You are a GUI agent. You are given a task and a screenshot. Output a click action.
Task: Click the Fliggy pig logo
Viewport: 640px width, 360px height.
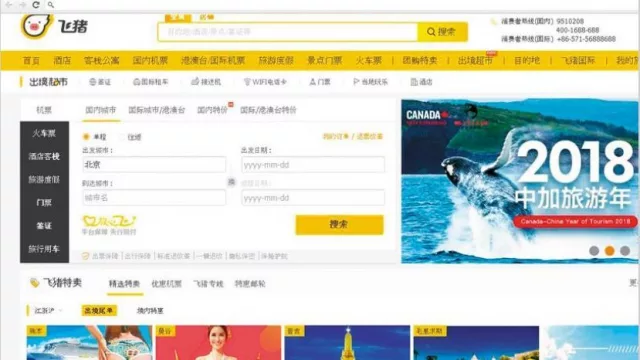pyautogui.click(x=37, y=26)
